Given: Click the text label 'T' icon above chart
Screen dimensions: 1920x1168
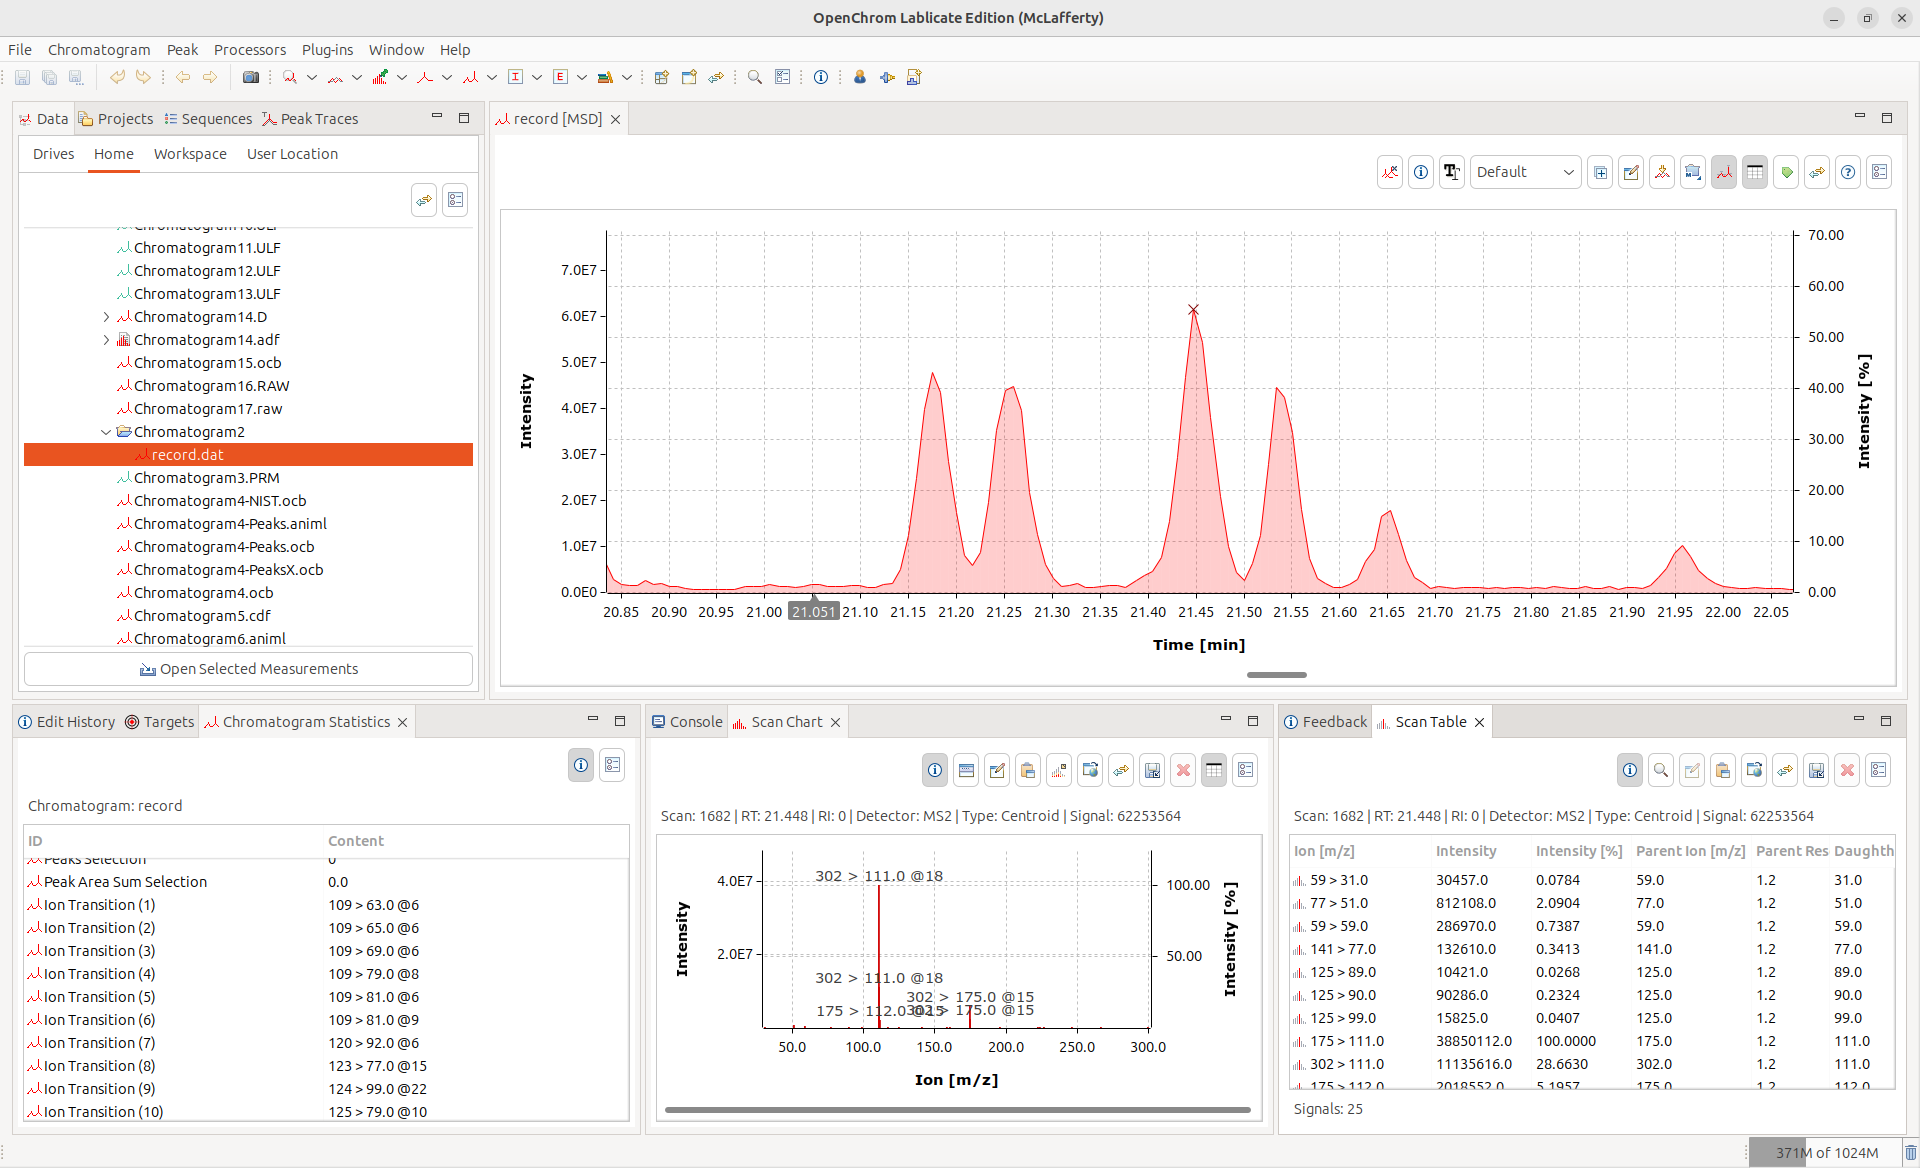Looking at the screenshot, I should tap(1452, 172).
